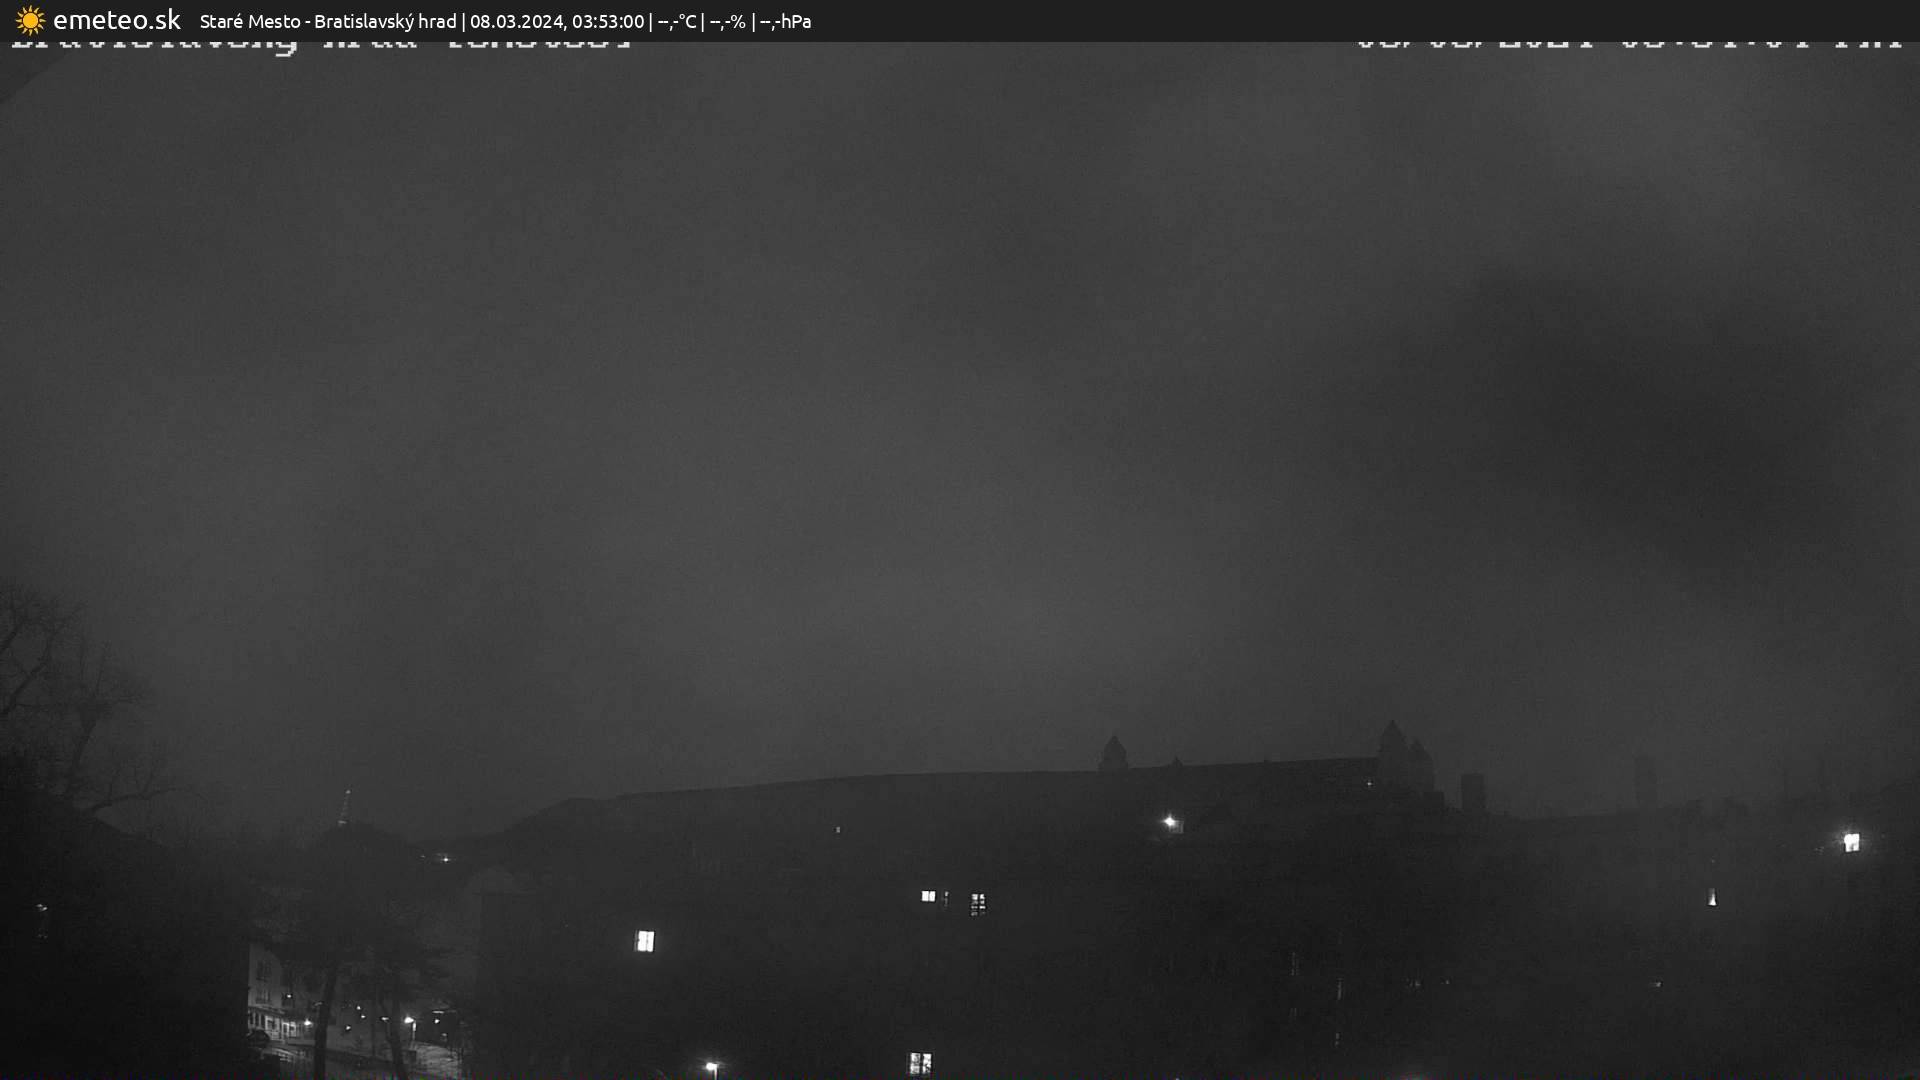Click the bright light on castle wall

point(1169,822)
